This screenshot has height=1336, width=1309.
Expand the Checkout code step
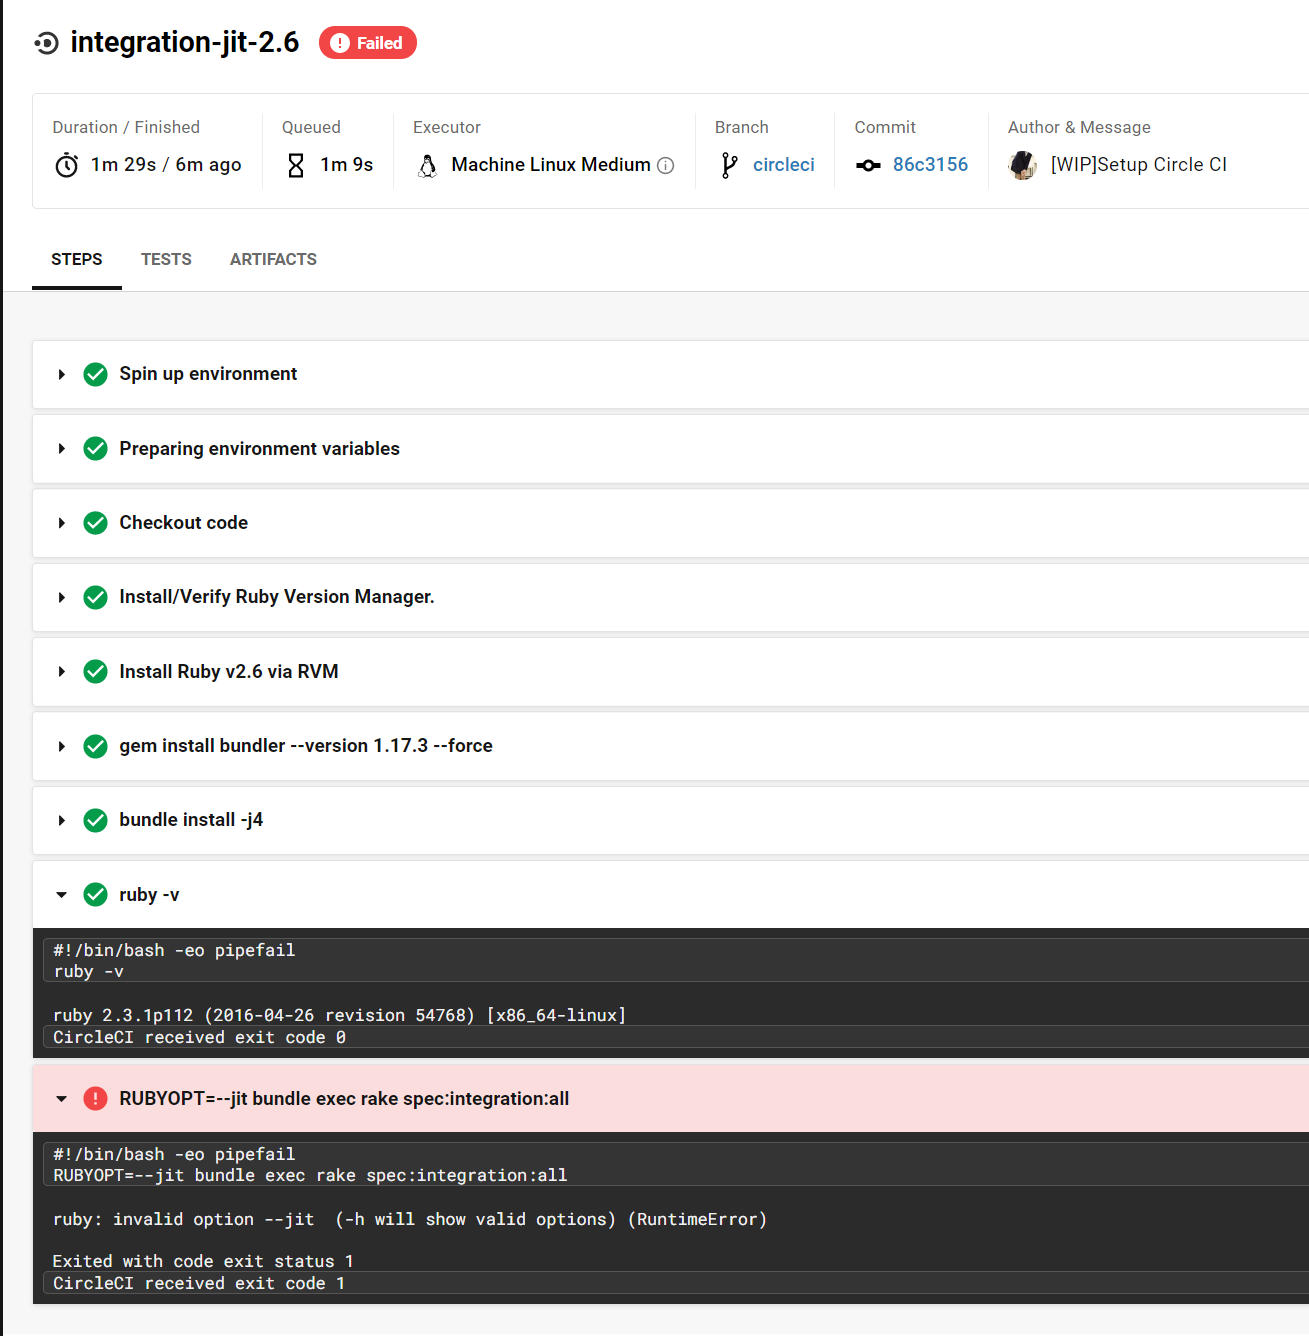click(62, 523)
